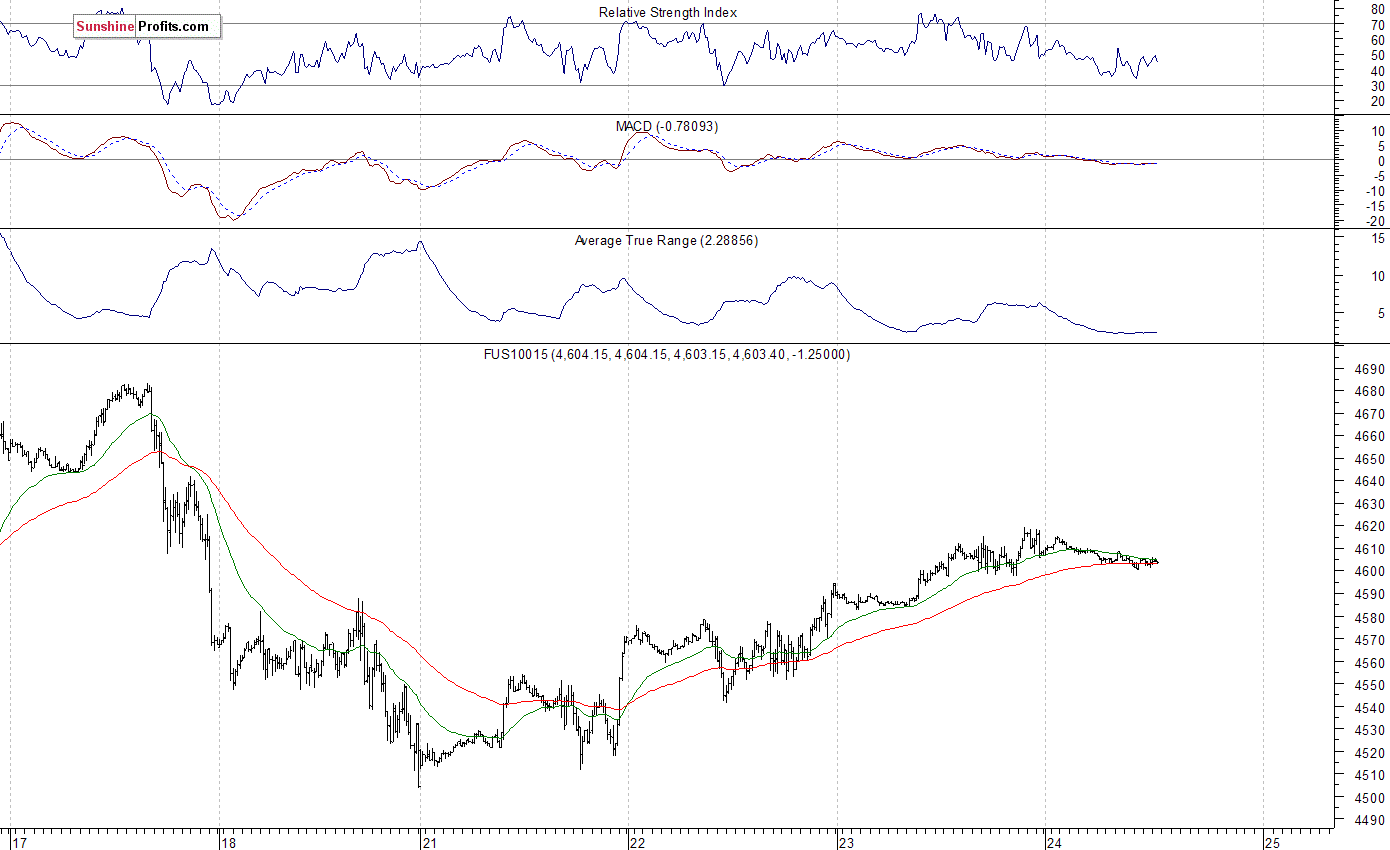Screen dimensions: 1390x850
Task: Click the 4620 price axis value
Action: click(x=1368, y=527)
